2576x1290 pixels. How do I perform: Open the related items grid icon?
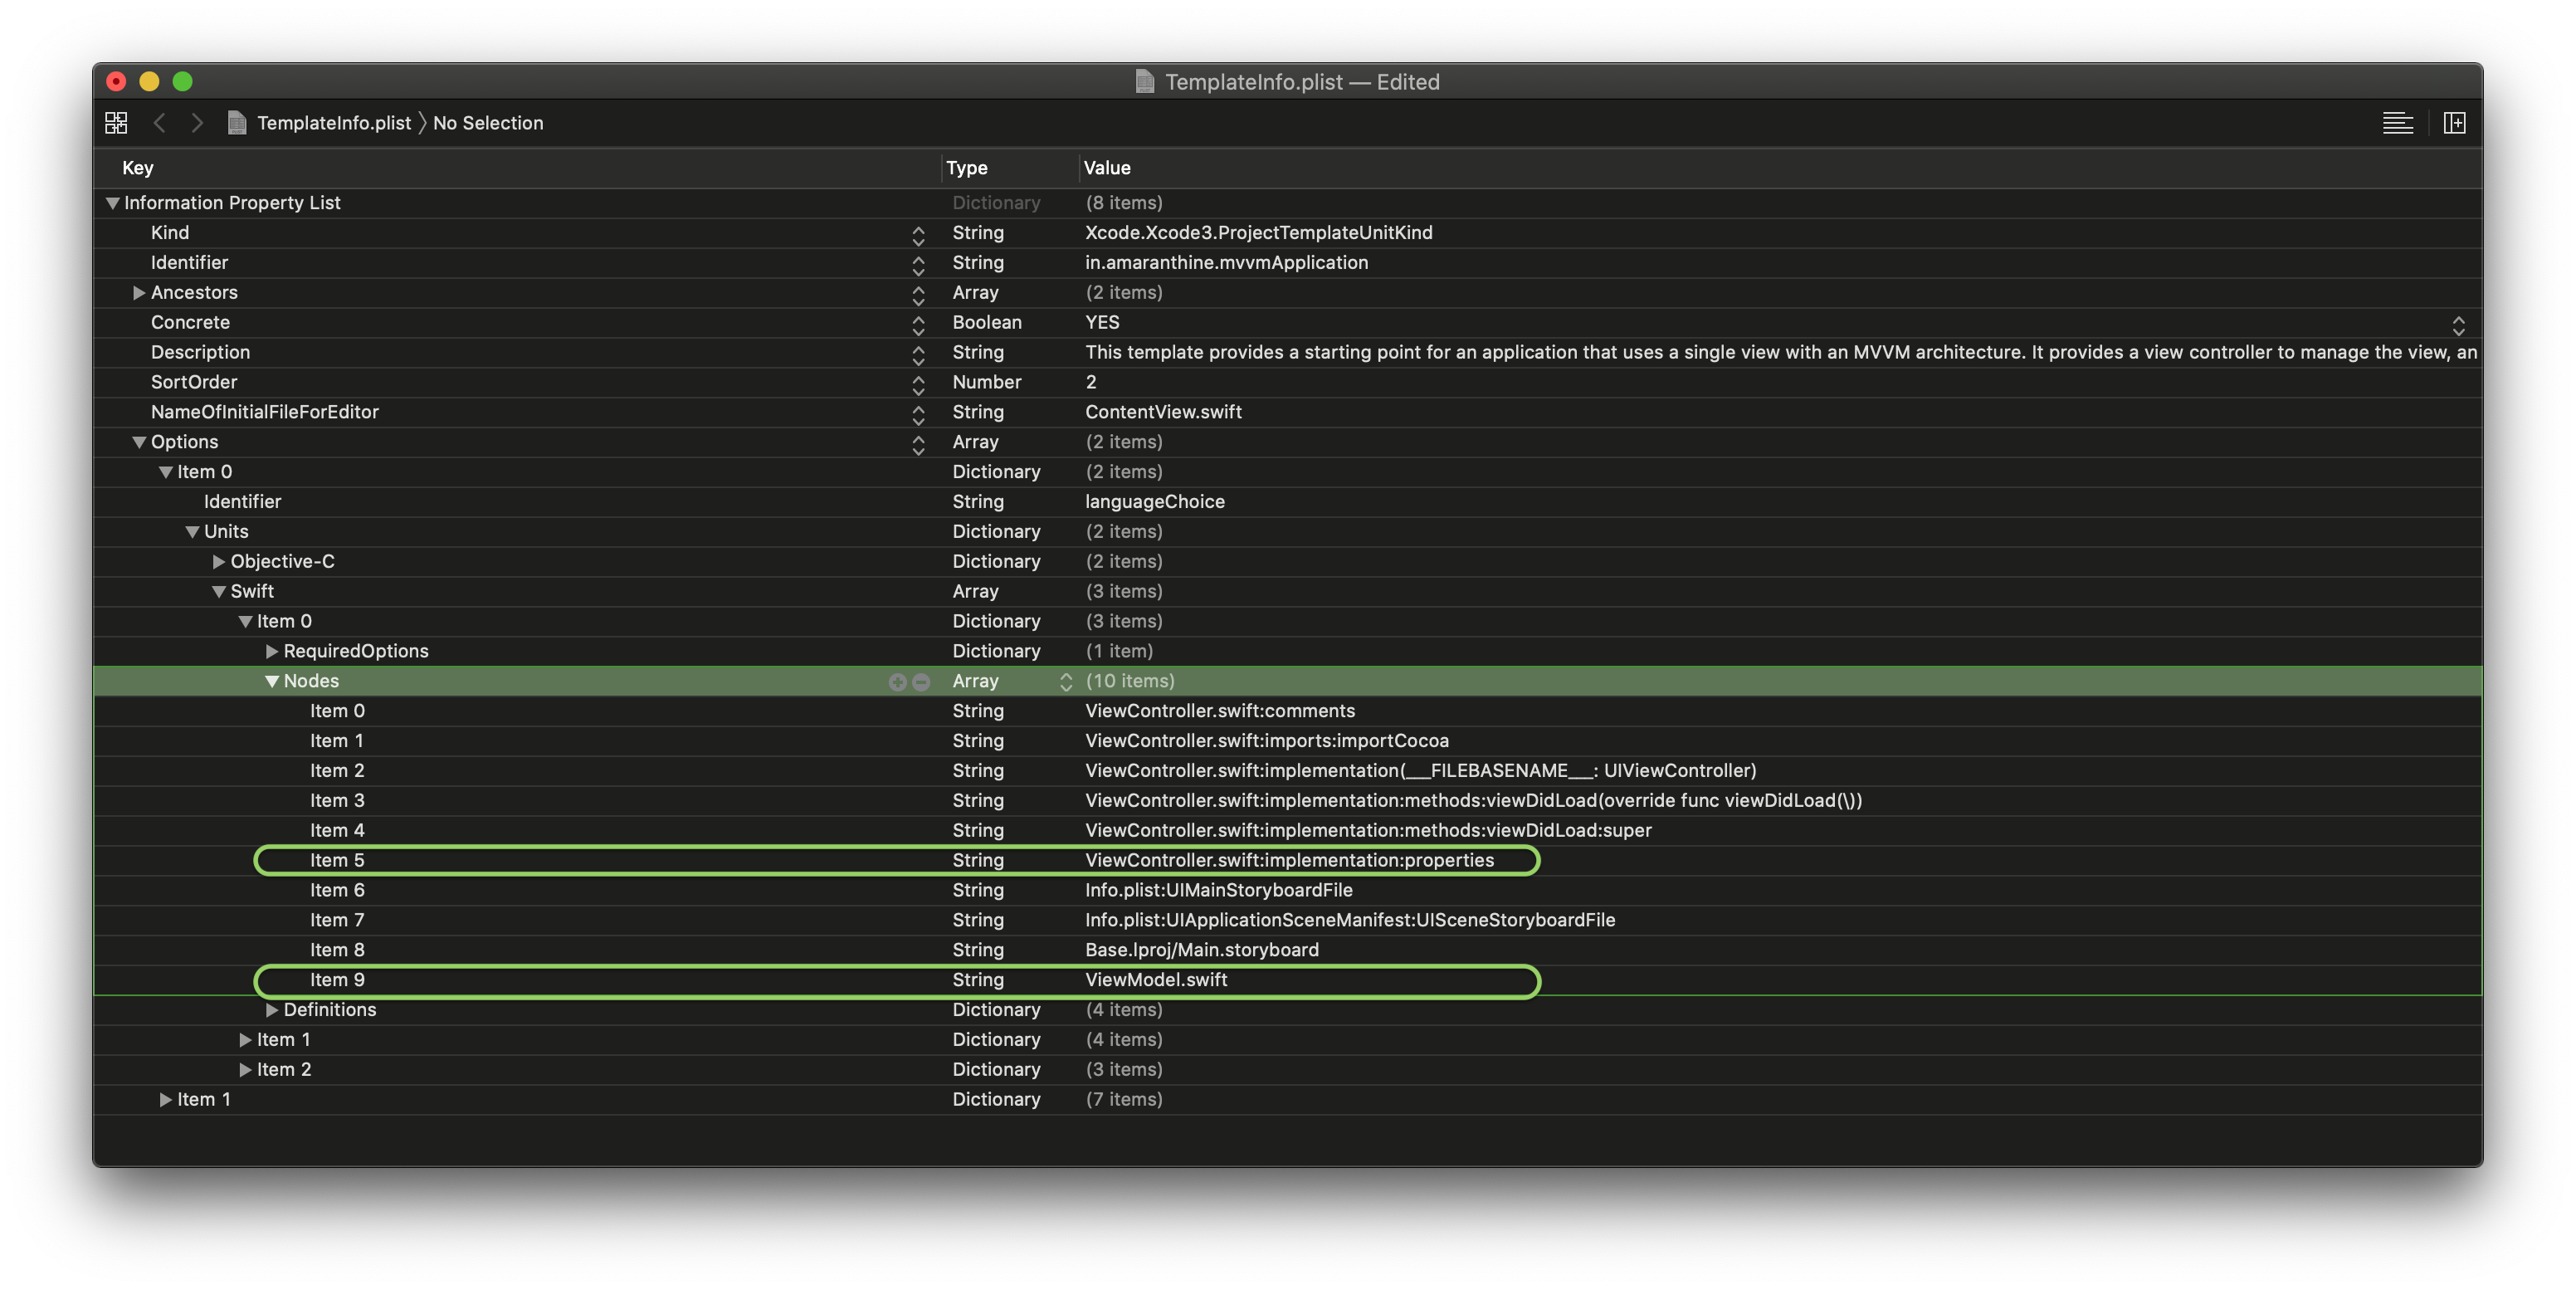click(116, 123)
